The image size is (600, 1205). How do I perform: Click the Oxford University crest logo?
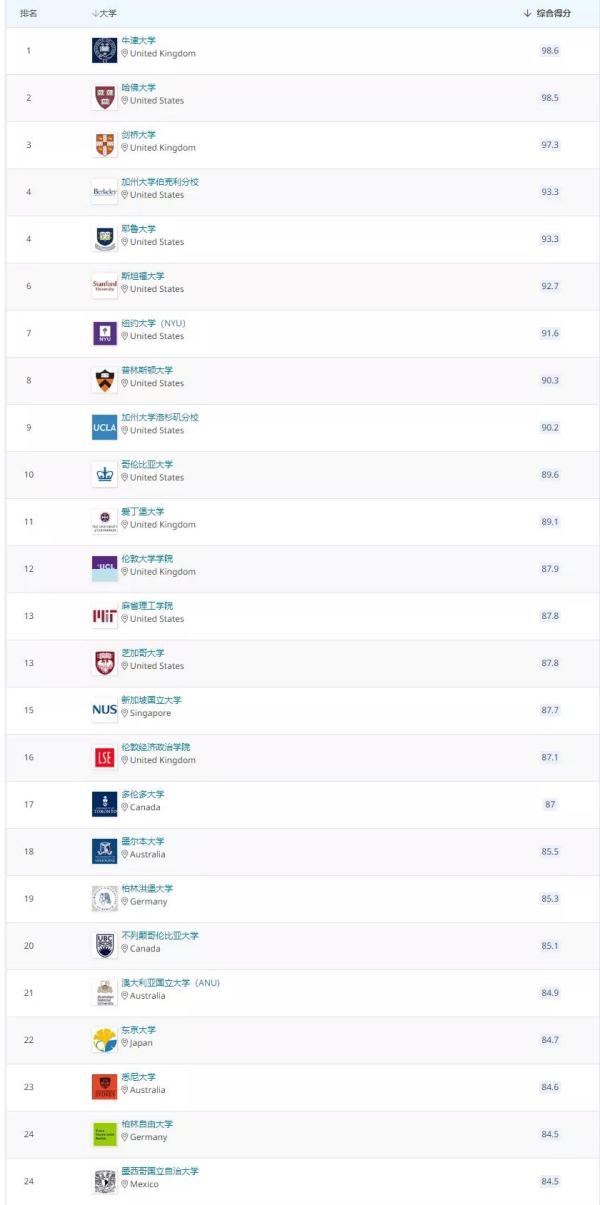105,50
